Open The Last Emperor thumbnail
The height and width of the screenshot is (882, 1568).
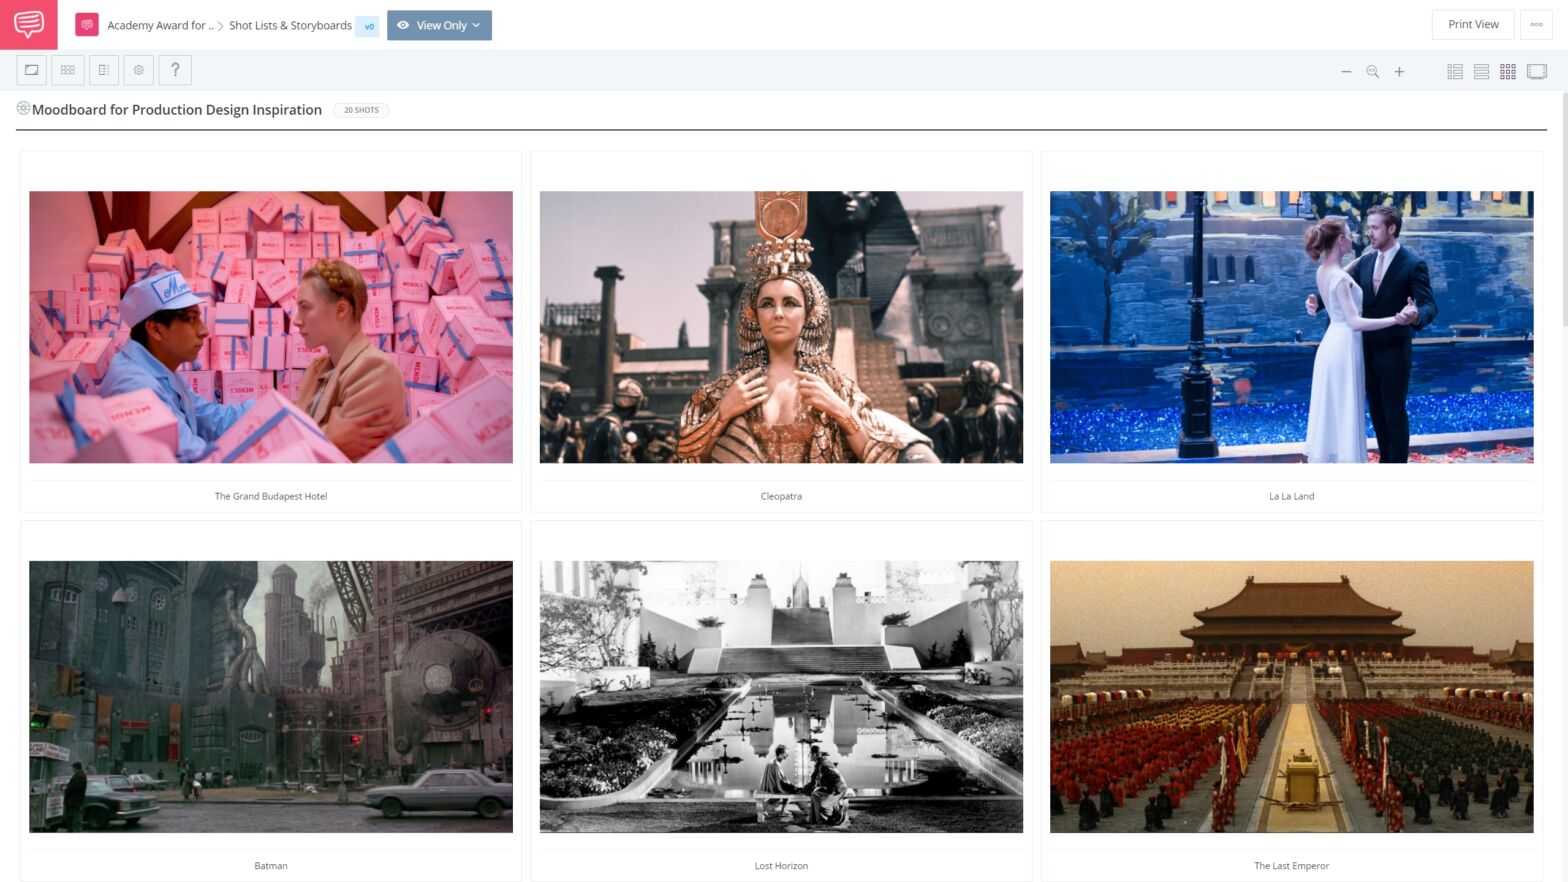pyautogui.click(x=1291, y=697)
